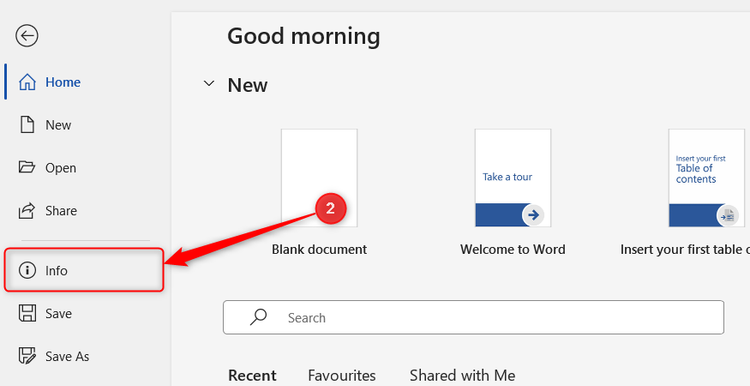The image size is (750, 386).
Task: Switch to the Favourites tab
Action: [x=342, y=375]
